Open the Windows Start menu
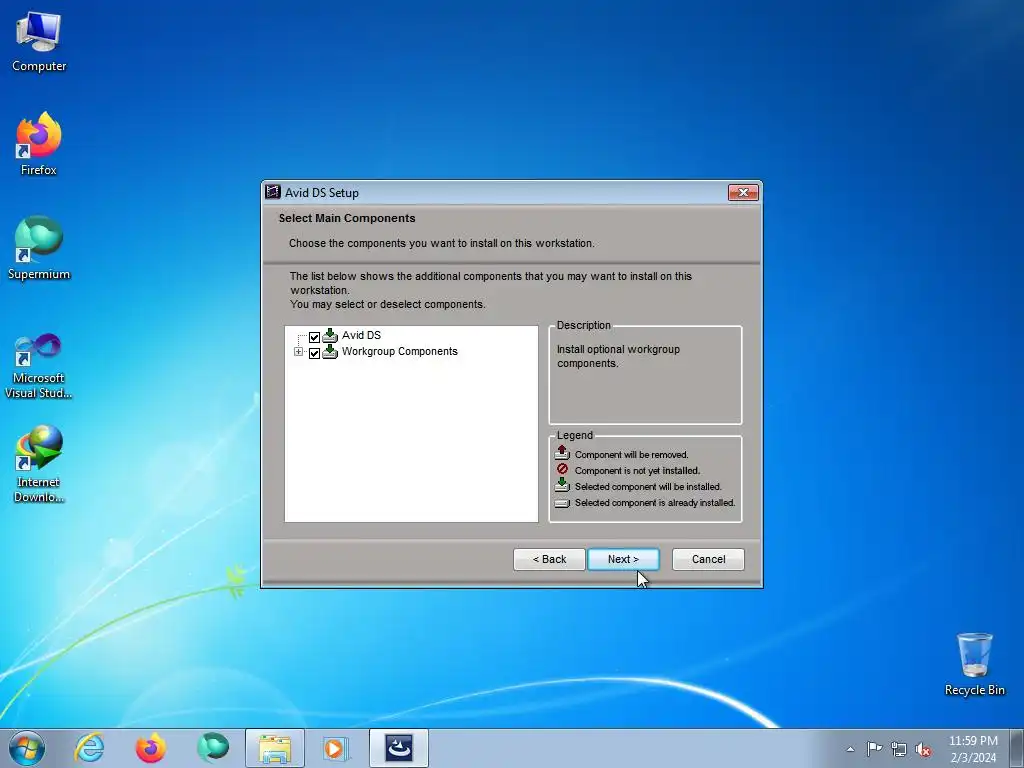The width and height of the screenshot is (1024, 768). click(27, 748)
